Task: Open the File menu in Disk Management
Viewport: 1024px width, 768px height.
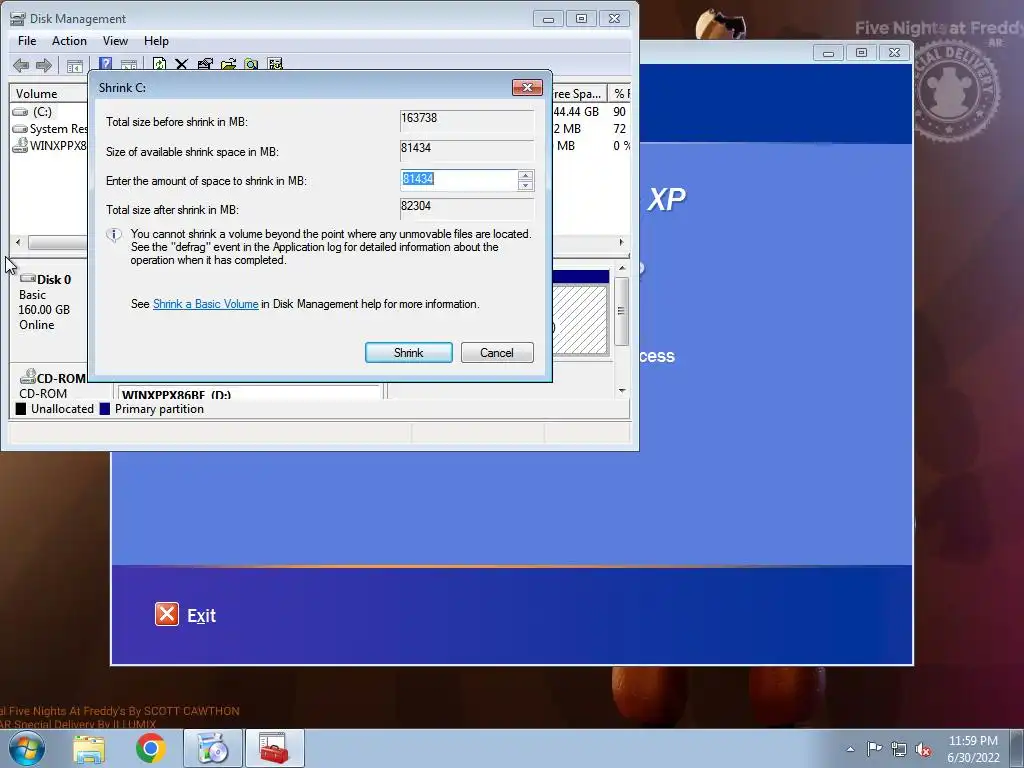Action: coord(27,40)
